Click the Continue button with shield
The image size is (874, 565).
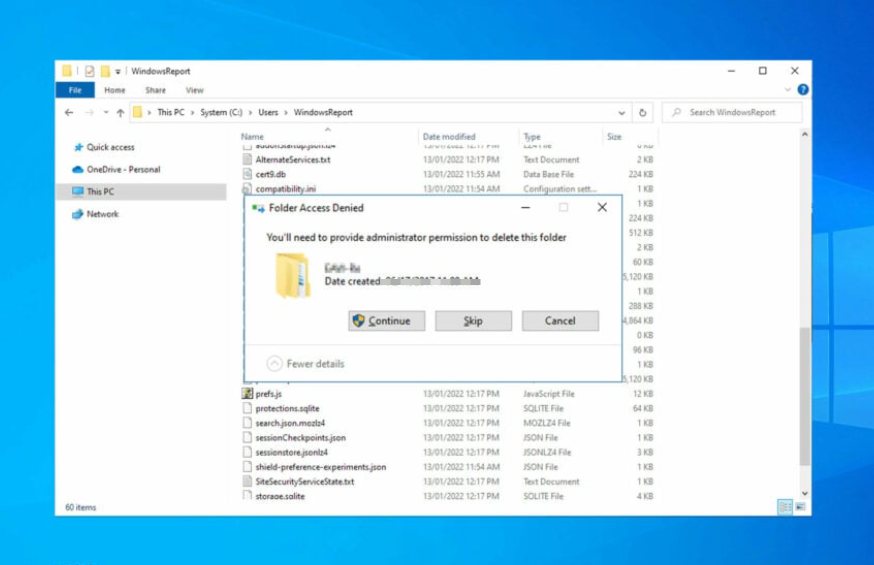(x=386, y=321)
